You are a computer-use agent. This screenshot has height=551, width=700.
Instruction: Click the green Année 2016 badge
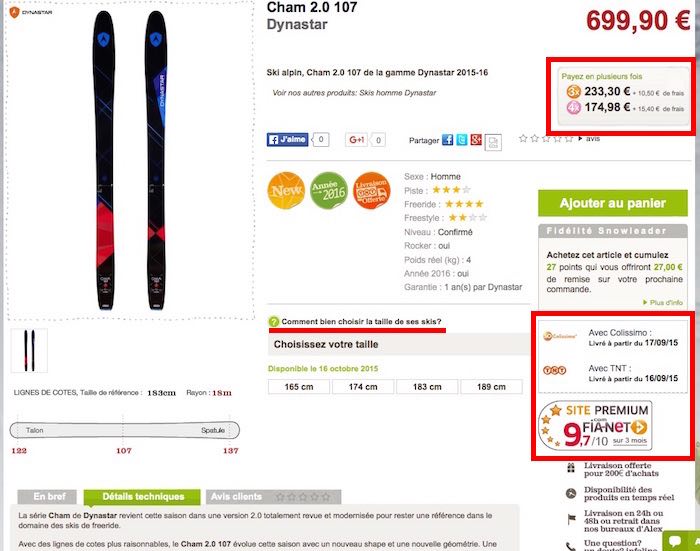coord(329,191)
